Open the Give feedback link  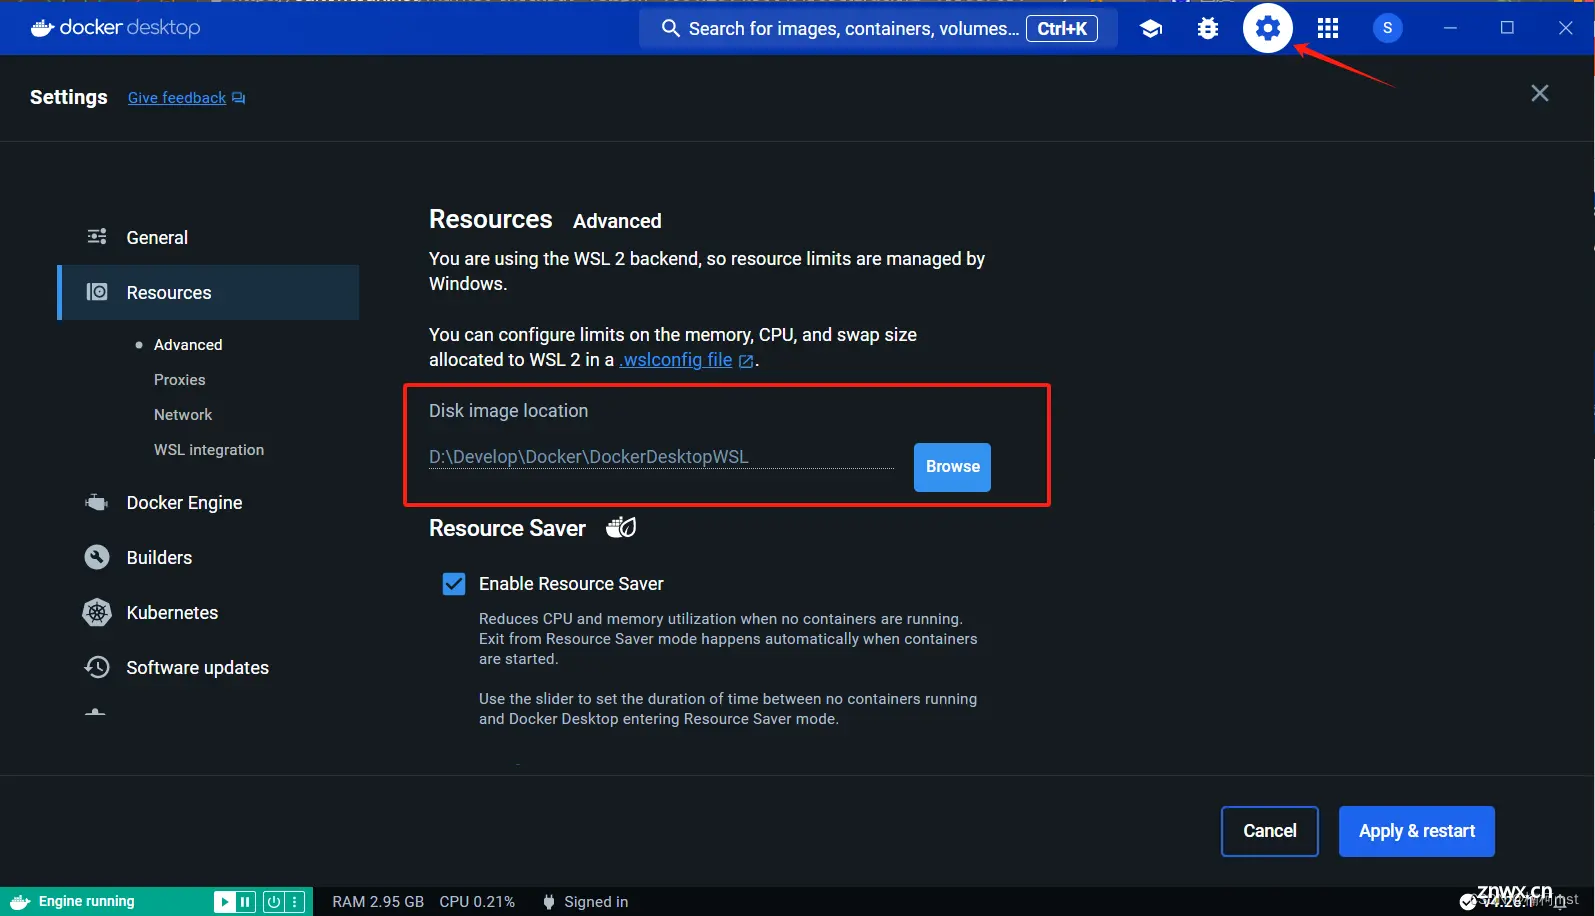(177, 98)
